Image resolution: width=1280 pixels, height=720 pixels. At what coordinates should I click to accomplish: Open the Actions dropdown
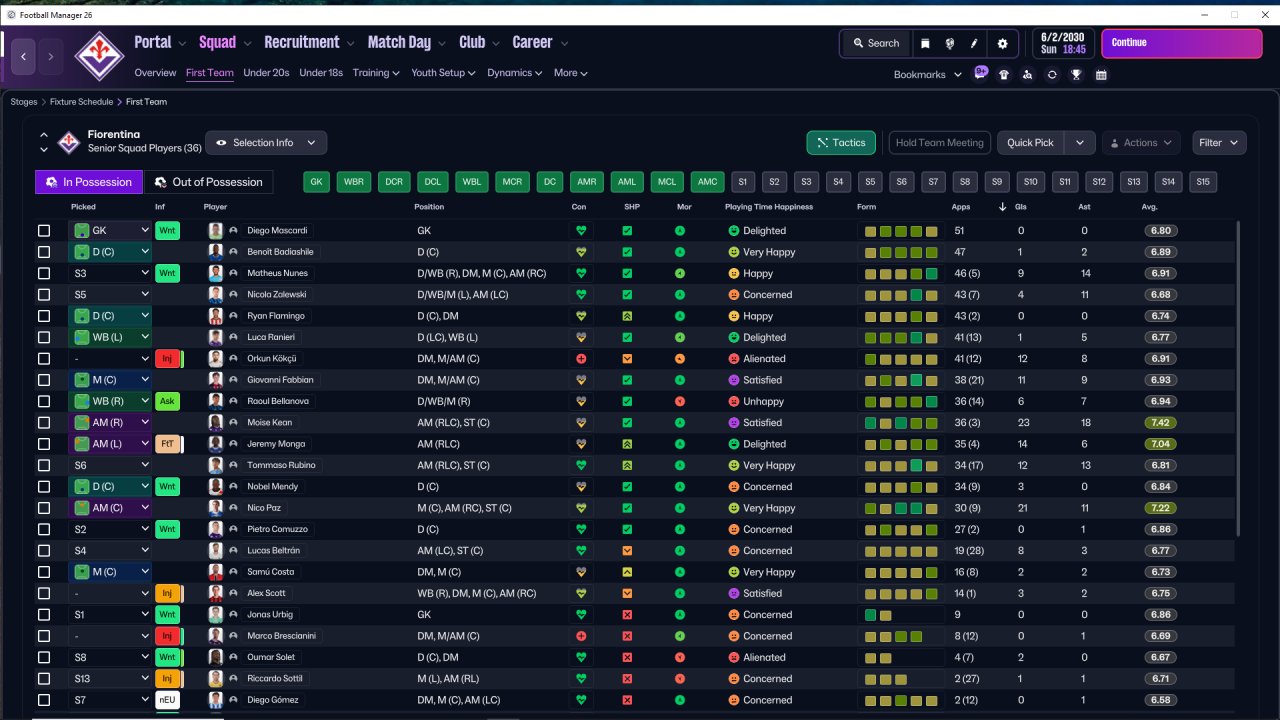1141,143
